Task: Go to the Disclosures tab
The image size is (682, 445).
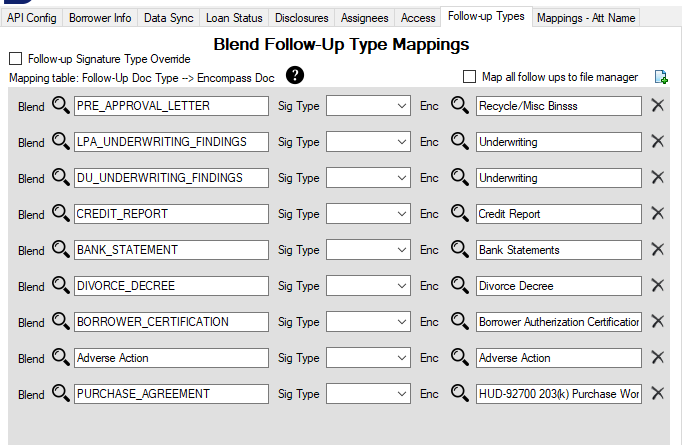Action: [x=301, y=18]
